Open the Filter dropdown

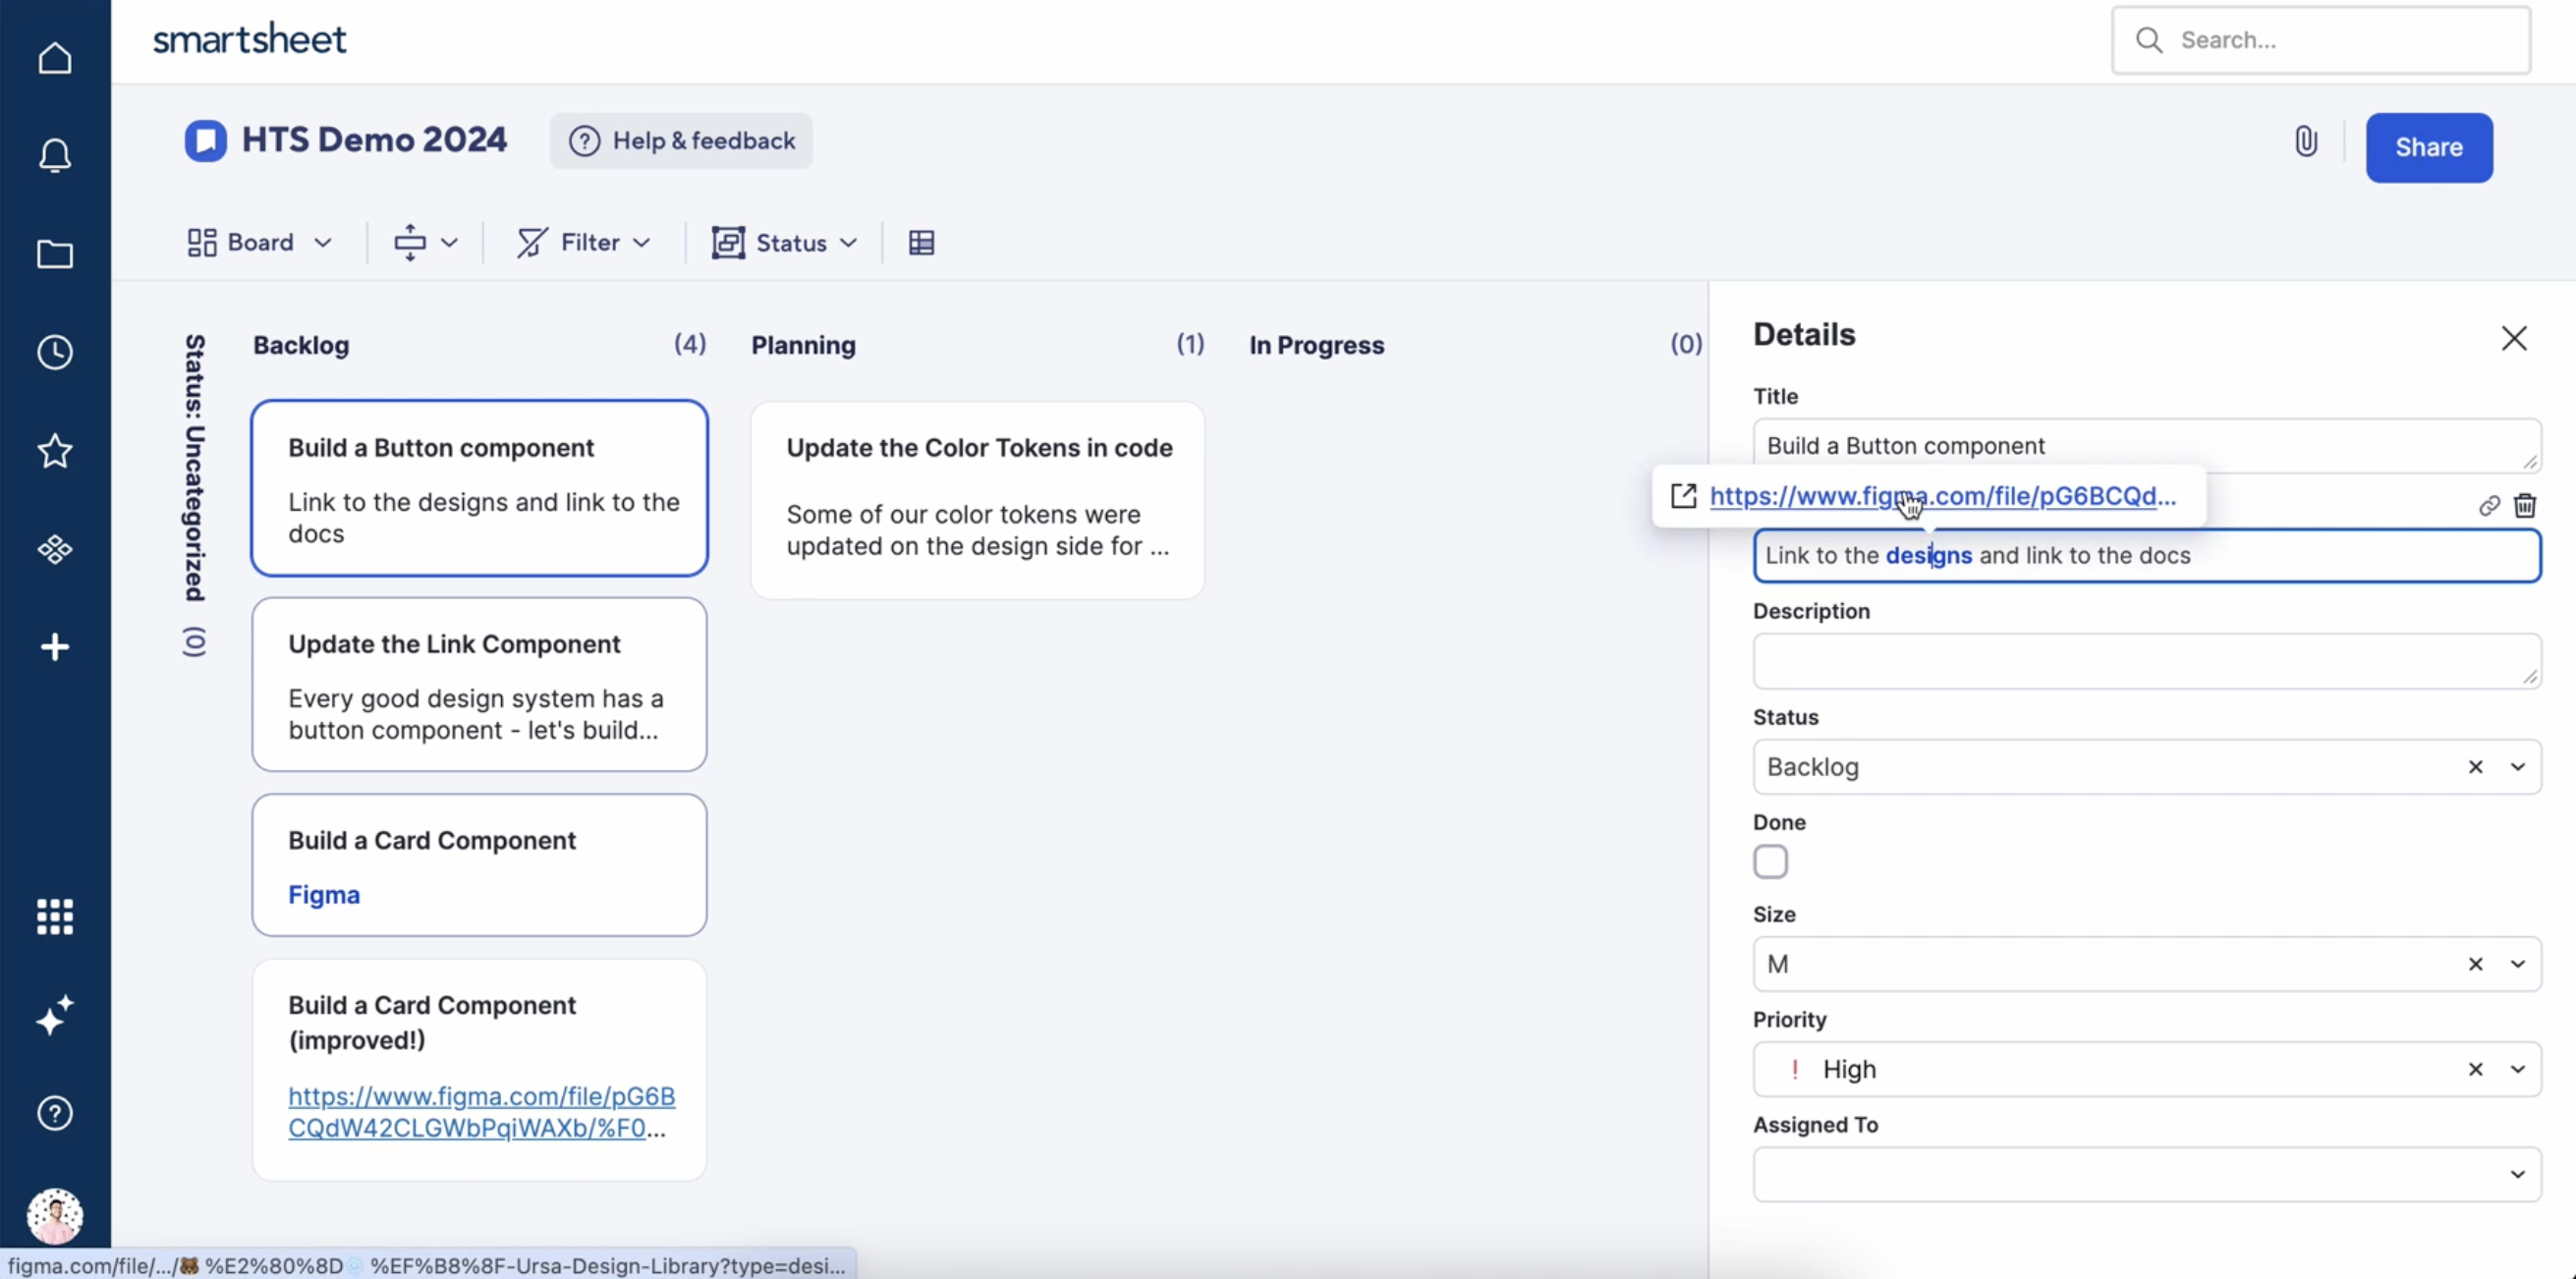click(x=584, y=243)
